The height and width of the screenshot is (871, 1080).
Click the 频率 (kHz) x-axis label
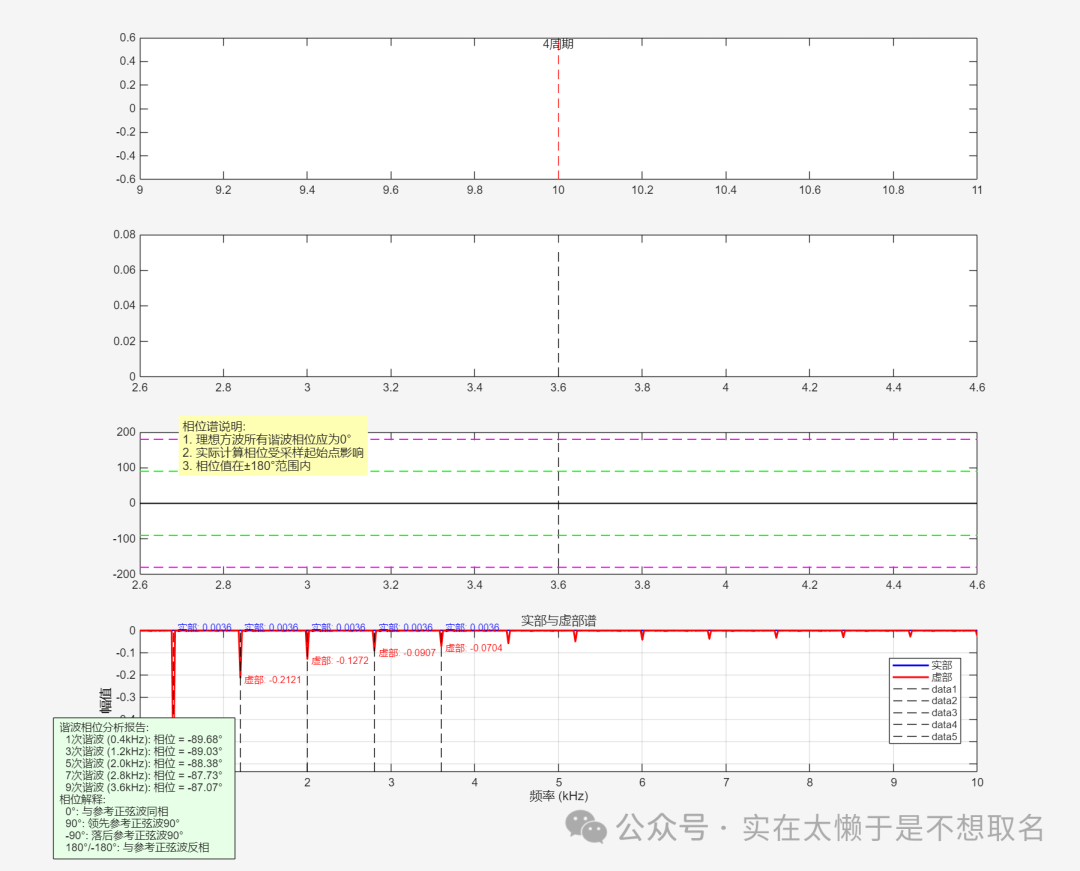tap(558, 796)
